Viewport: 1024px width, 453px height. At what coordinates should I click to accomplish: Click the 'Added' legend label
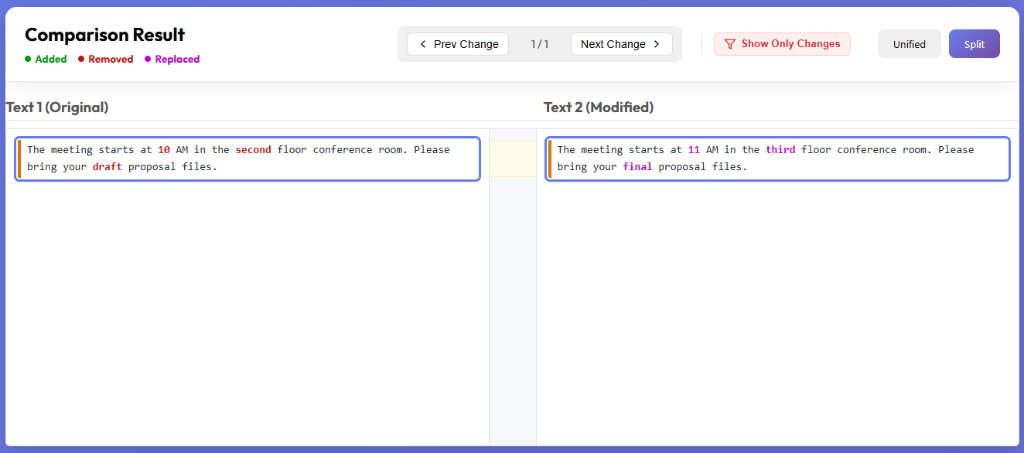coord(50,59)
